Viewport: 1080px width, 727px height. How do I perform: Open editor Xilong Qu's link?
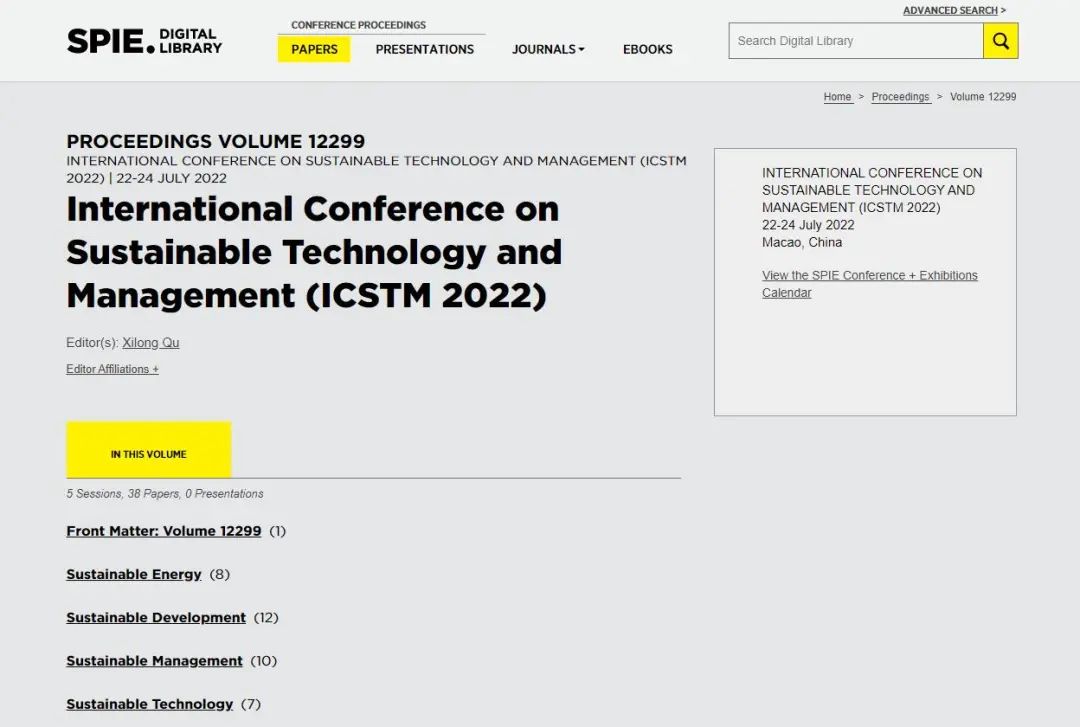pos(151,342)
